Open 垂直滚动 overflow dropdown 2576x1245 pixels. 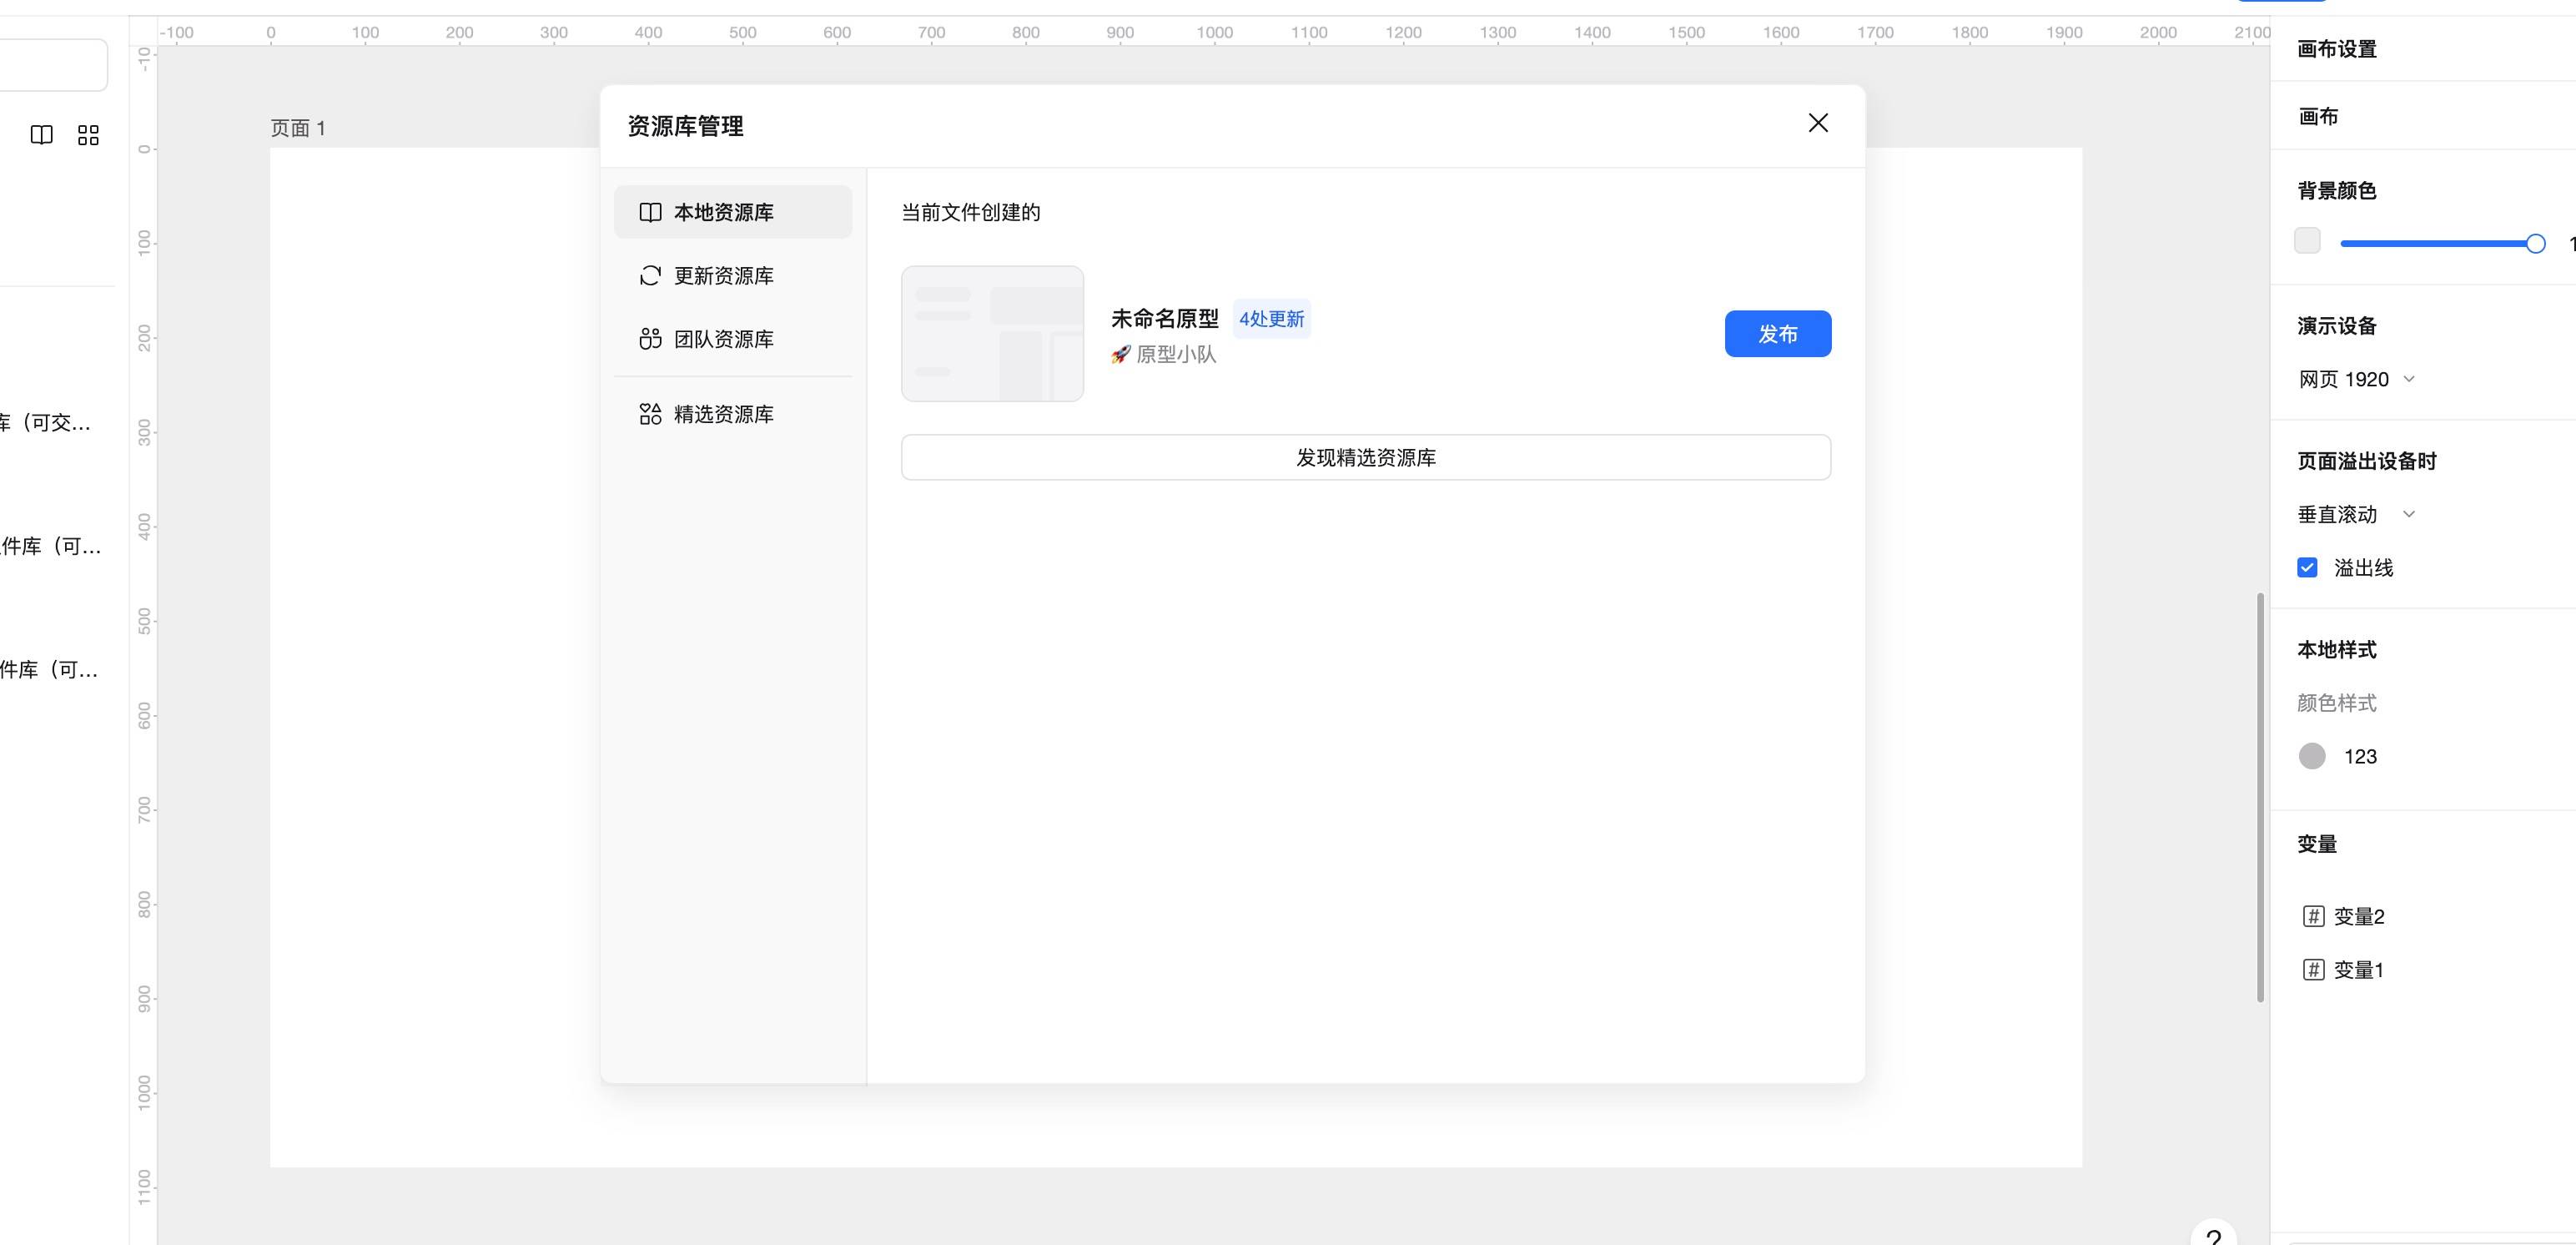(2356, 514)
